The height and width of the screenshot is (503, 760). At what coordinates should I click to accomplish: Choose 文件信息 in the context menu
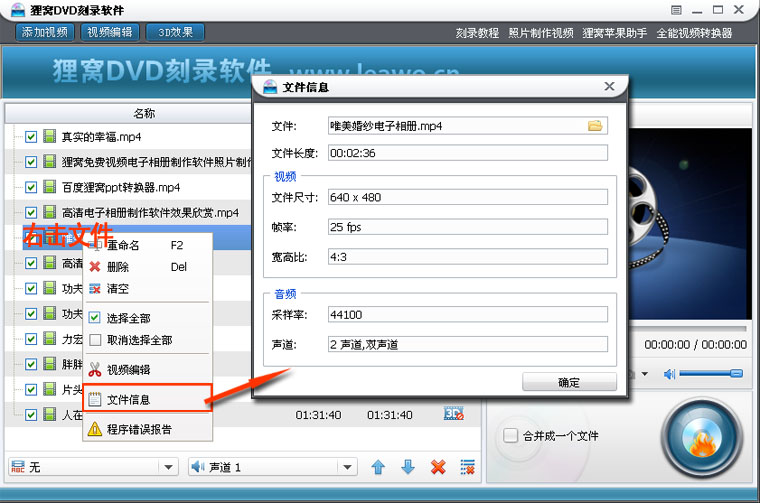[x=147, y=399]
